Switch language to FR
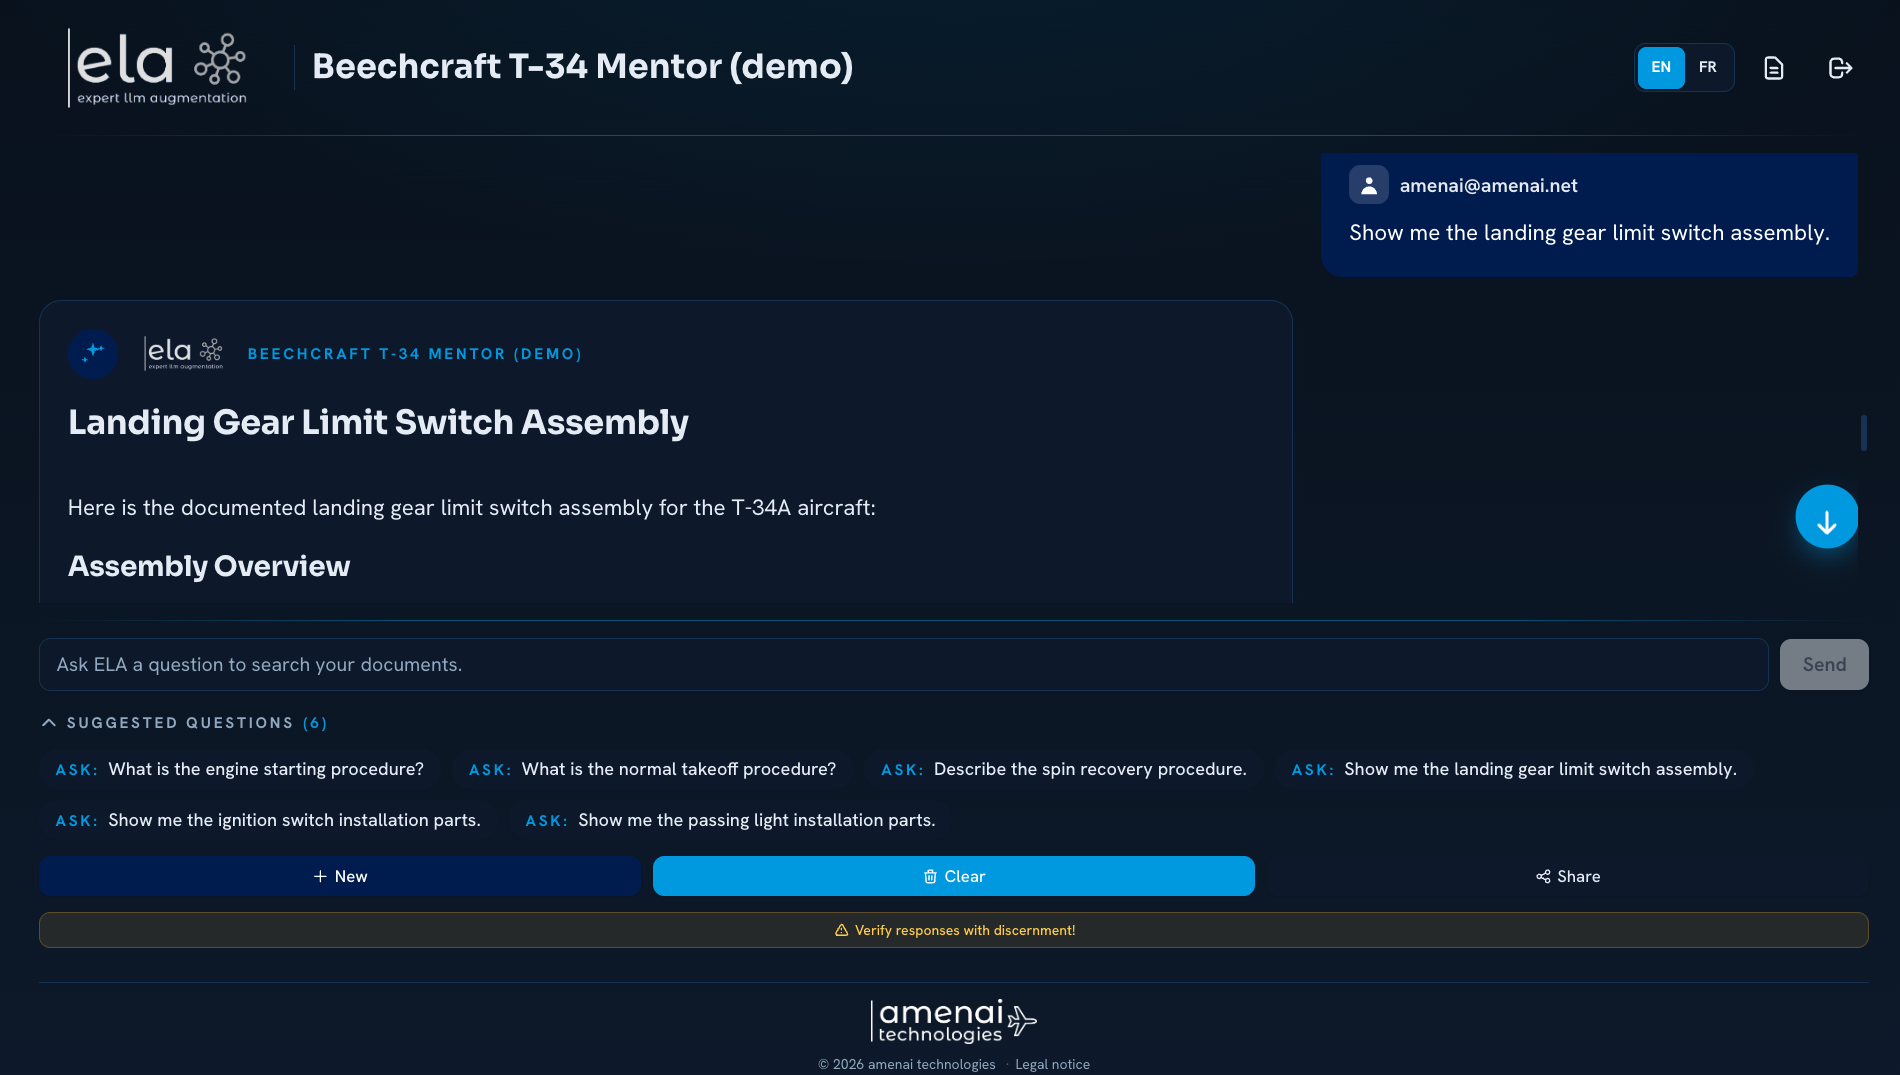The width and height of the screenshot is (1900, 1075). (x=1707, y=68)
